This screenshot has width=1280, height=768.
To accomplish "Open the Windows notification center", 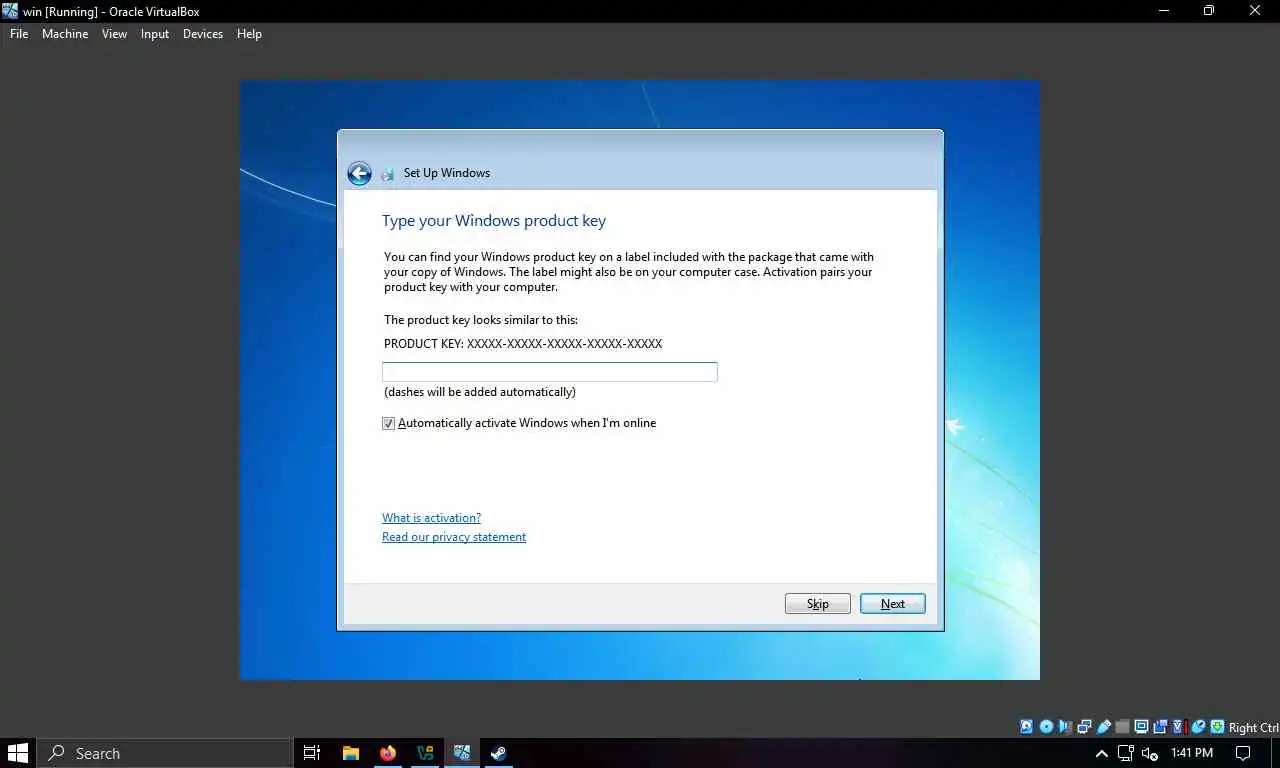I will click(x=1244, y=753).
